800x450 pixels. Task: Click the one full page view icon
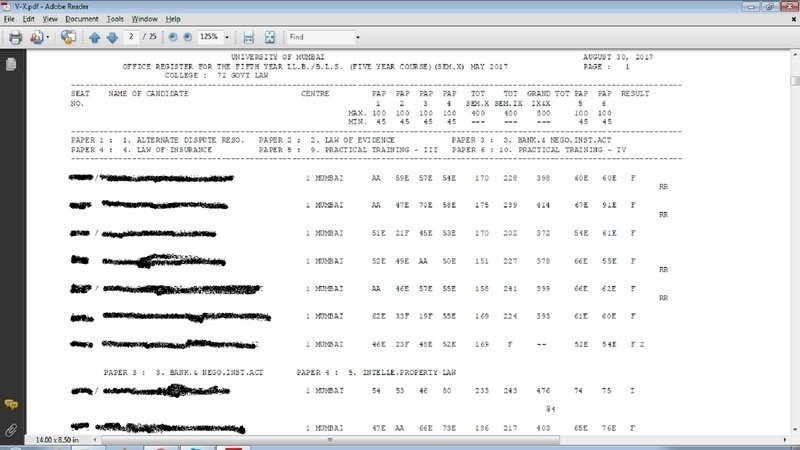pyautogui.click(x=269, y=38)
